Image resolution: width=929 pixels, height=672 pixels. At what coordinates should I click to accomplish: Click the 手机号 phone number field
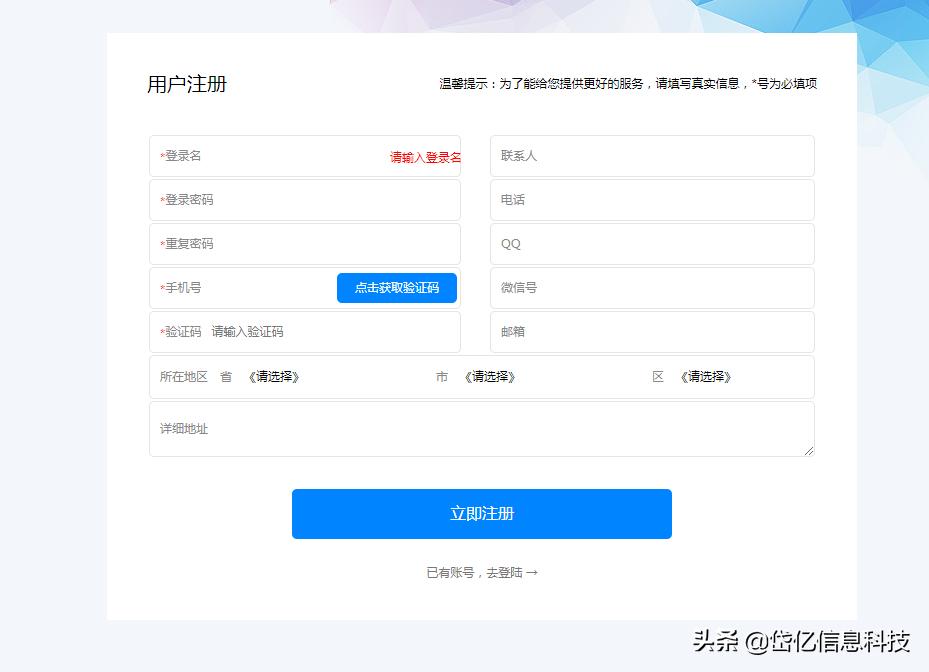click(x=230, y=288)
